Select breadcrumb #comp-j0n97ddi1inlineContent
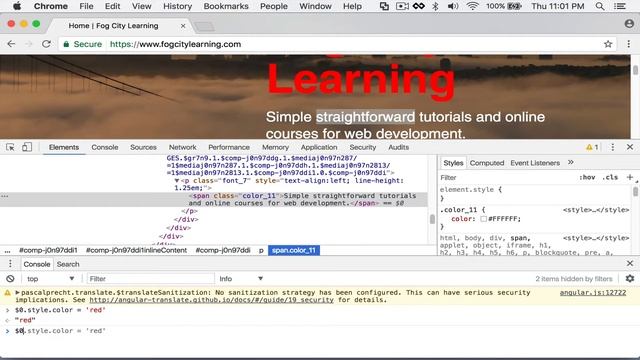Screen dimensions: 640x360 [x=136, y=250]
